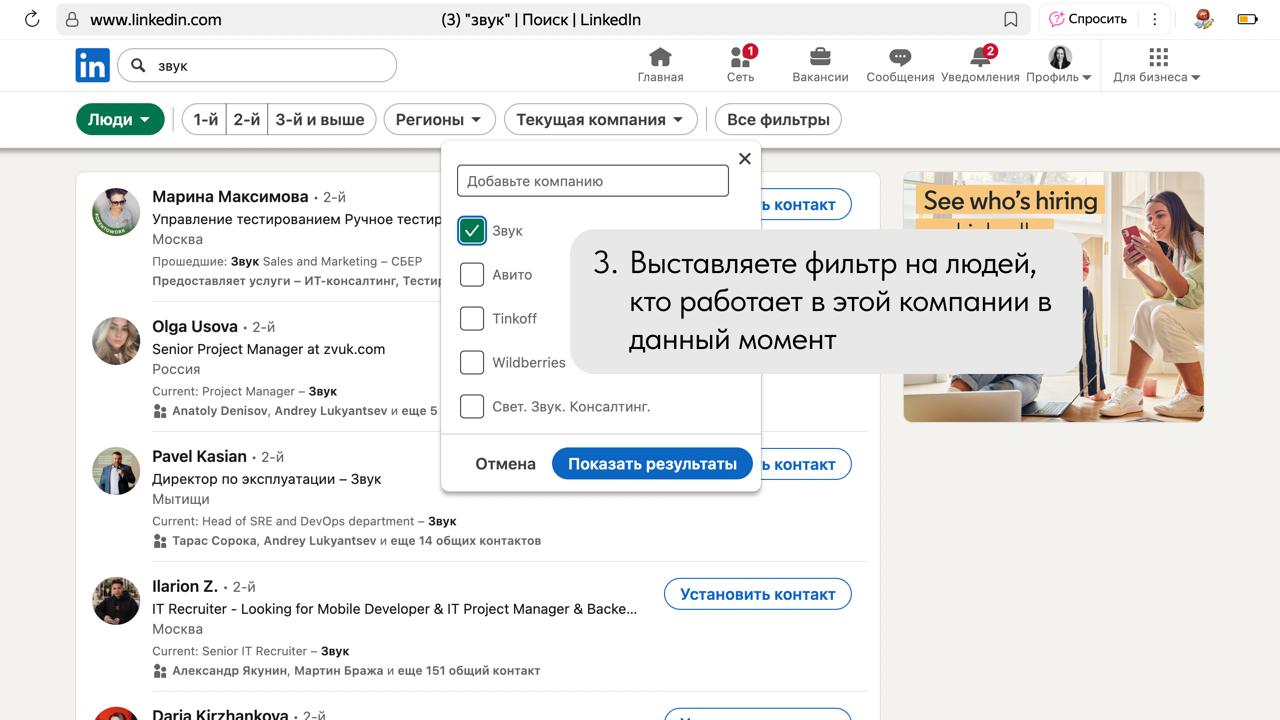Open Сеть network icon
Image resolution: width=1280 pixels, height=720 pixels.
[741, 57]
